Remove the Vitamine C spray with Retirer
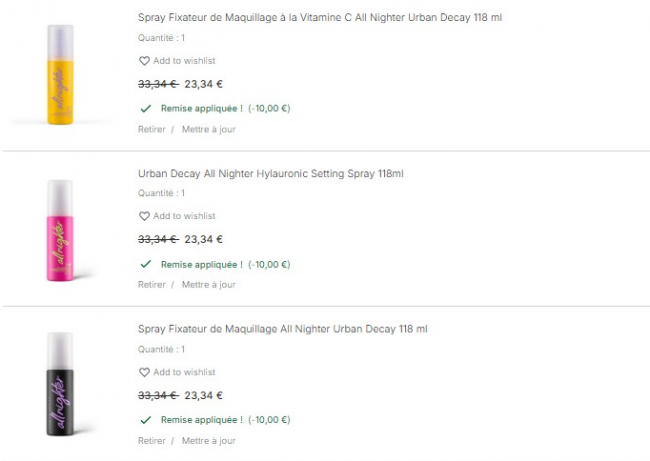Screen dimensions: 650x461 point(152,129)
